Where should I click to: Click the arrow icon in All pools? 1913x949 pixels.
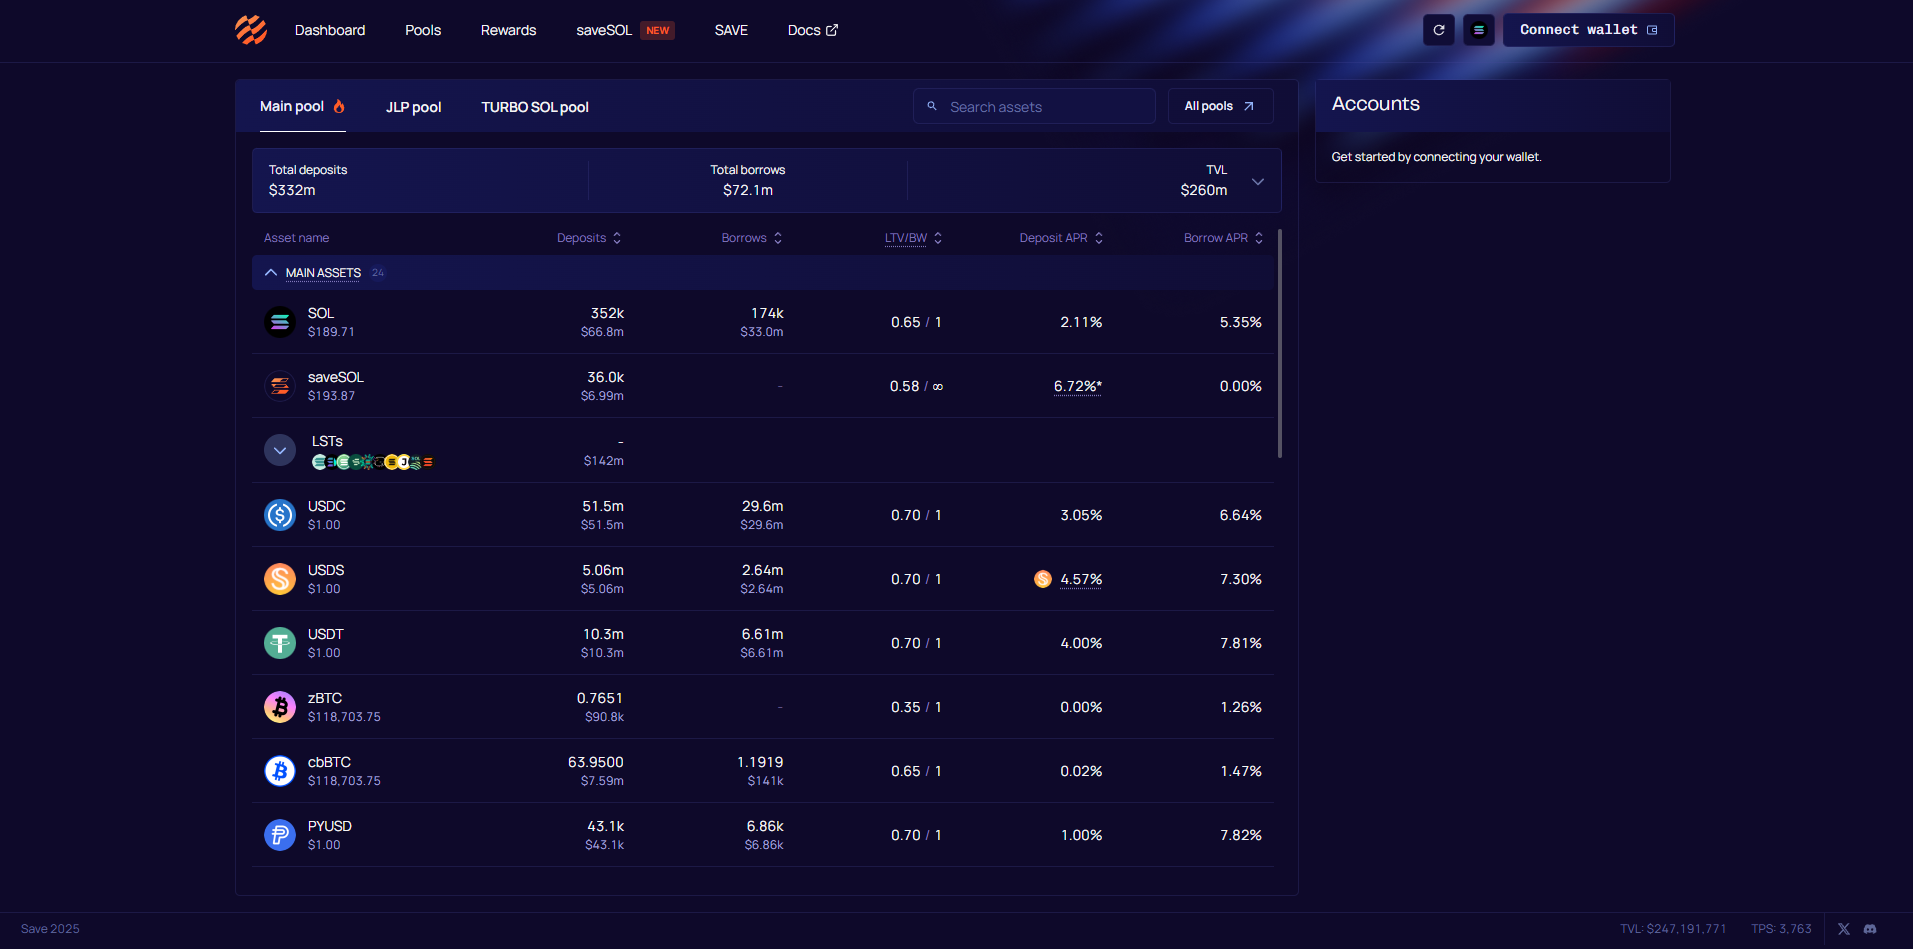[x=1248, y=106]
